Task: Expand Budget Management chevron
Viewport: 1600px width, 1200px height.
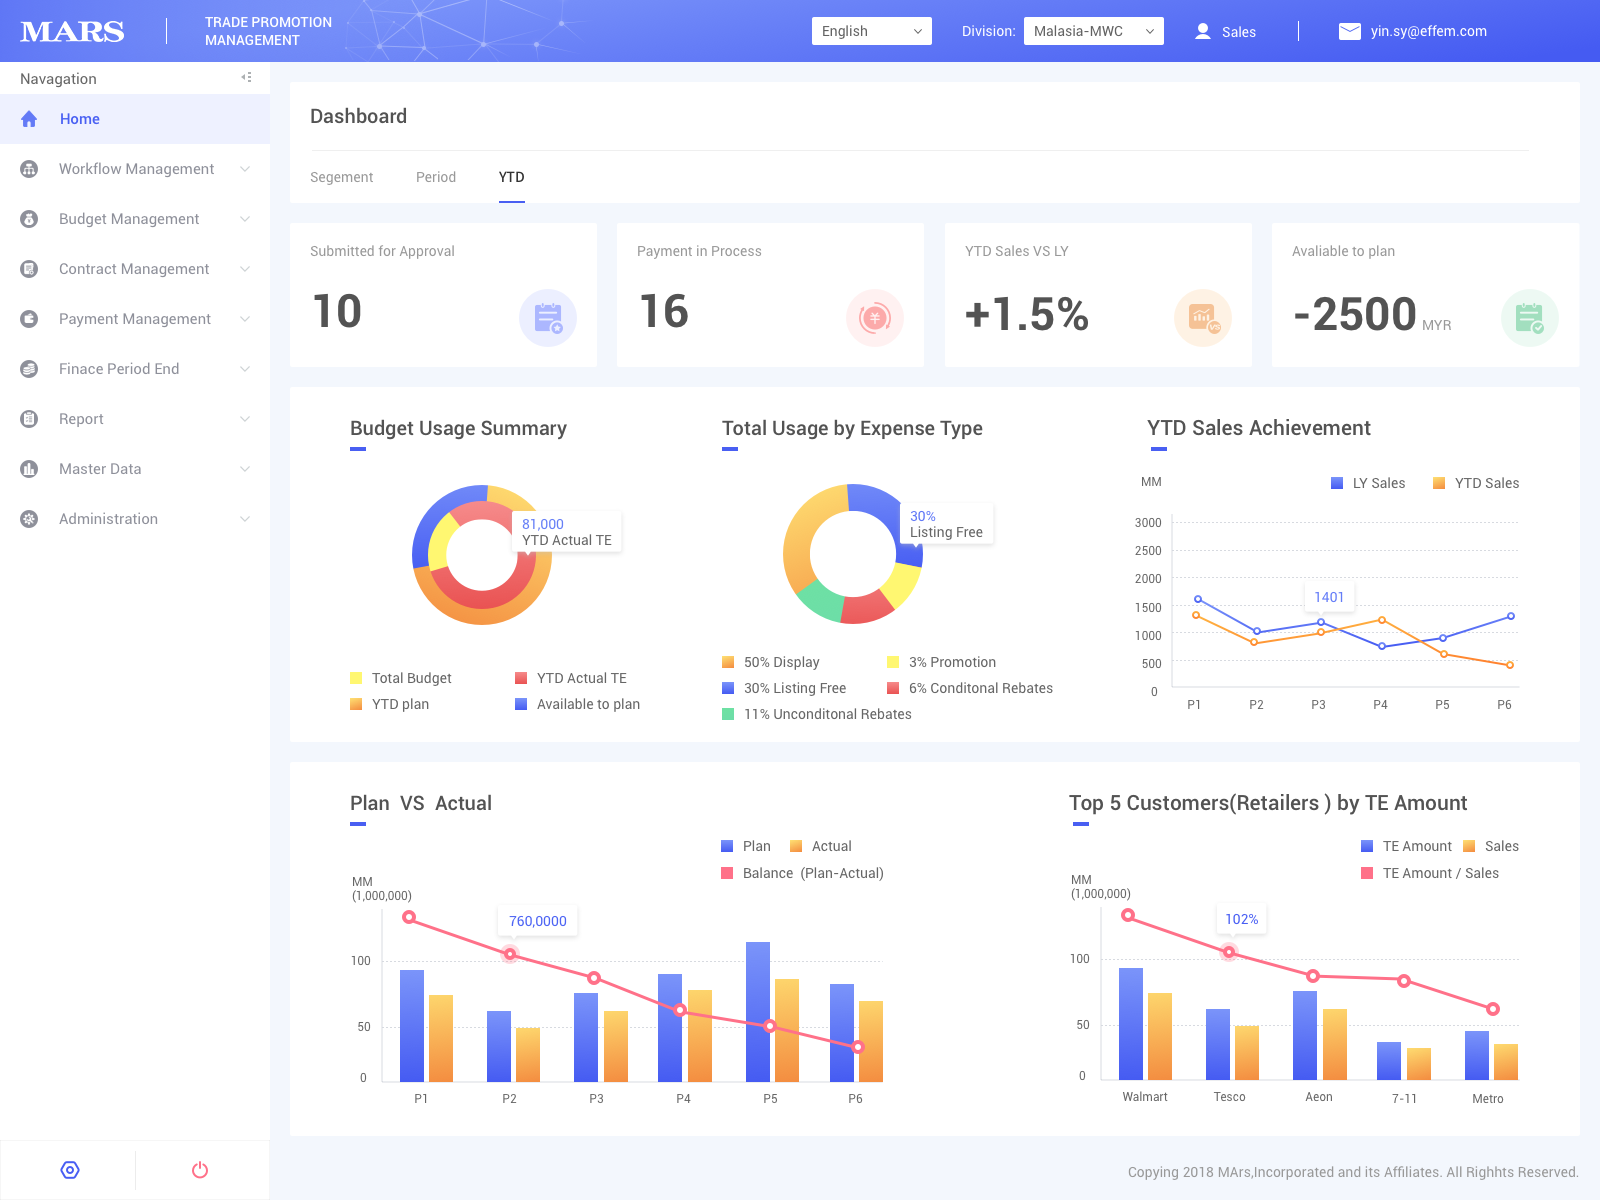Action: (x=245, y=219)
